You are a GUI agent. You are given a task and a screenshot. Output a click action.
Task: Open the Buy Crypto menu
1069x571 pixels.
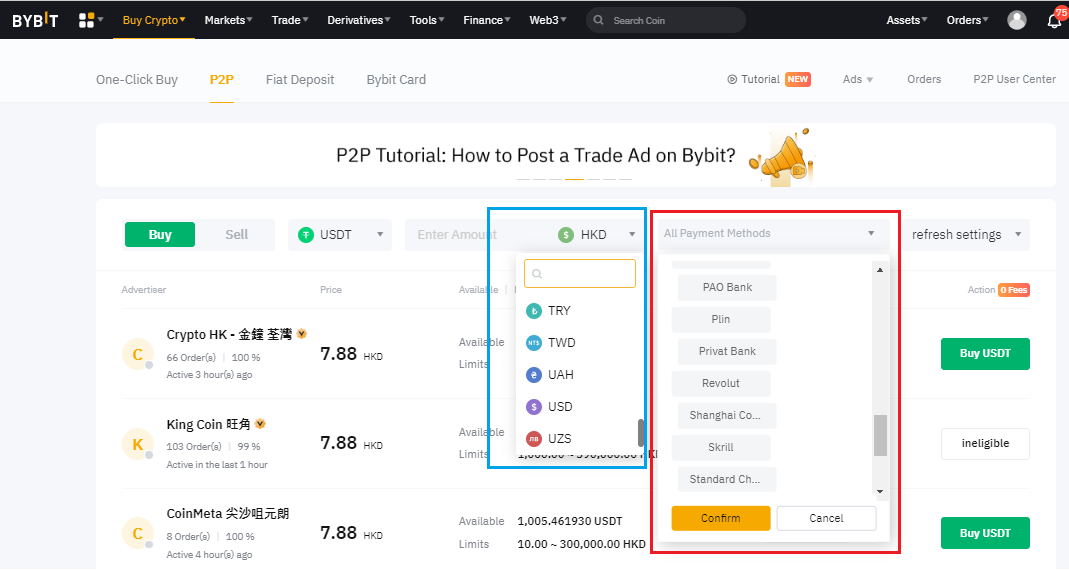(154, 20)
